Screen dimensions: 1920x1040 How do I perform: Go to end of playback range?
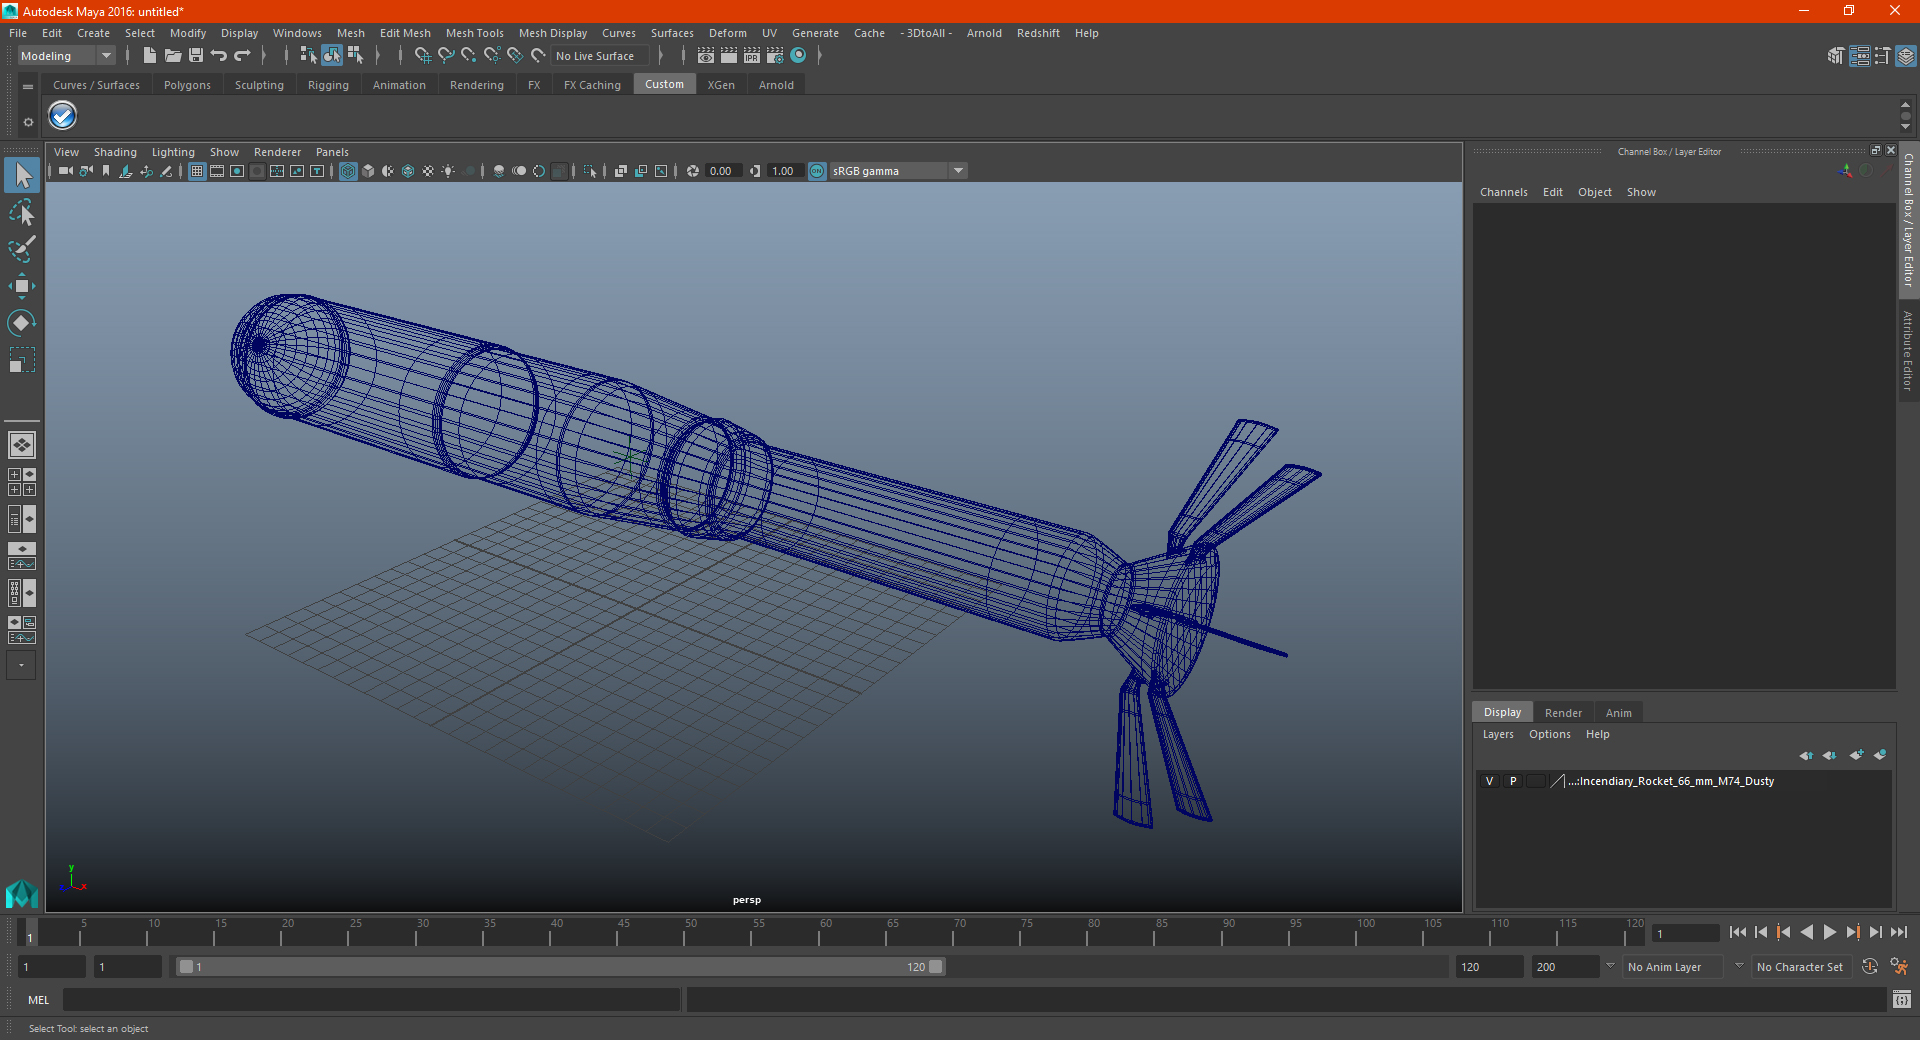coord(1899,932)
